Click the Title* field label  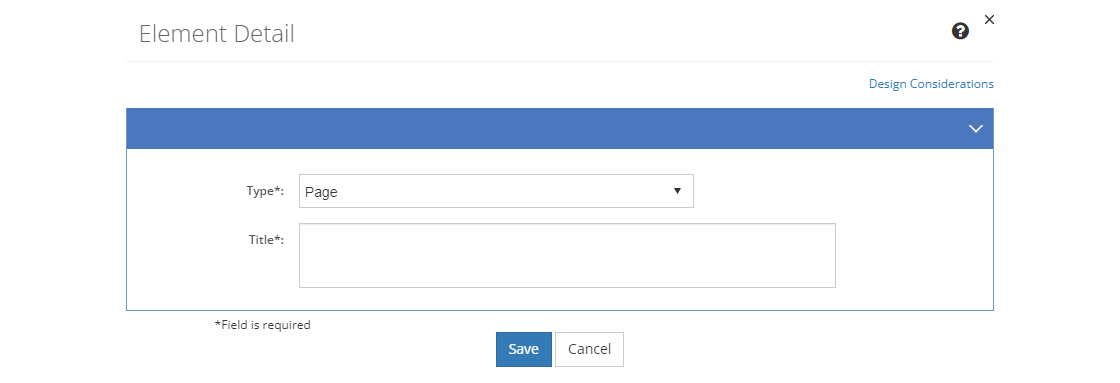(x=266, y=239)
